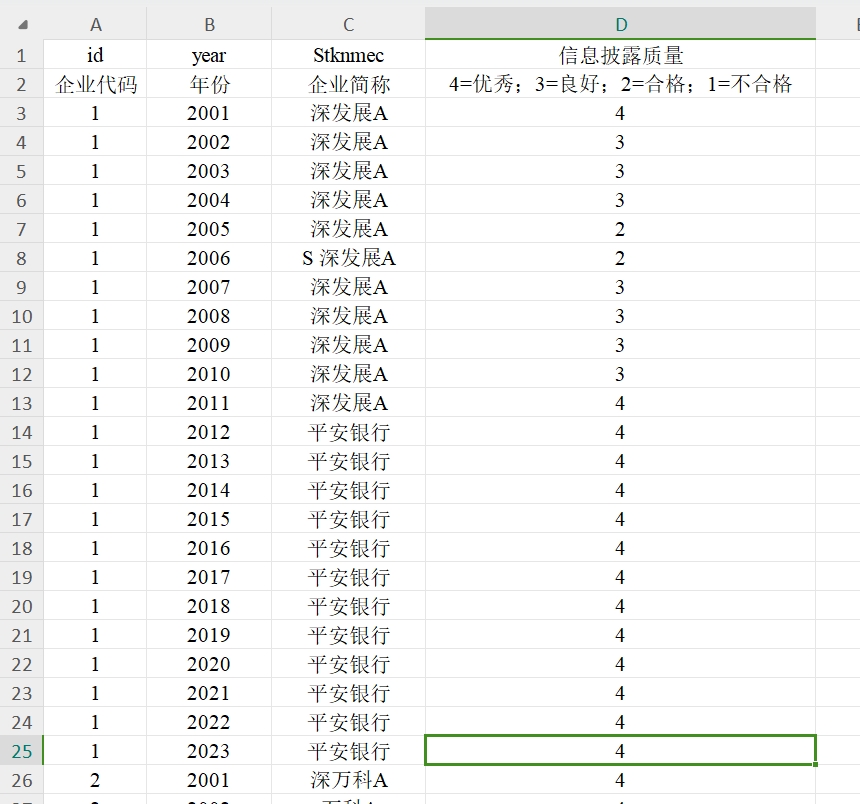Select the year 2004 cell
Image resolution: width=860 pixels, height=804 pixels.
point(209,200)
